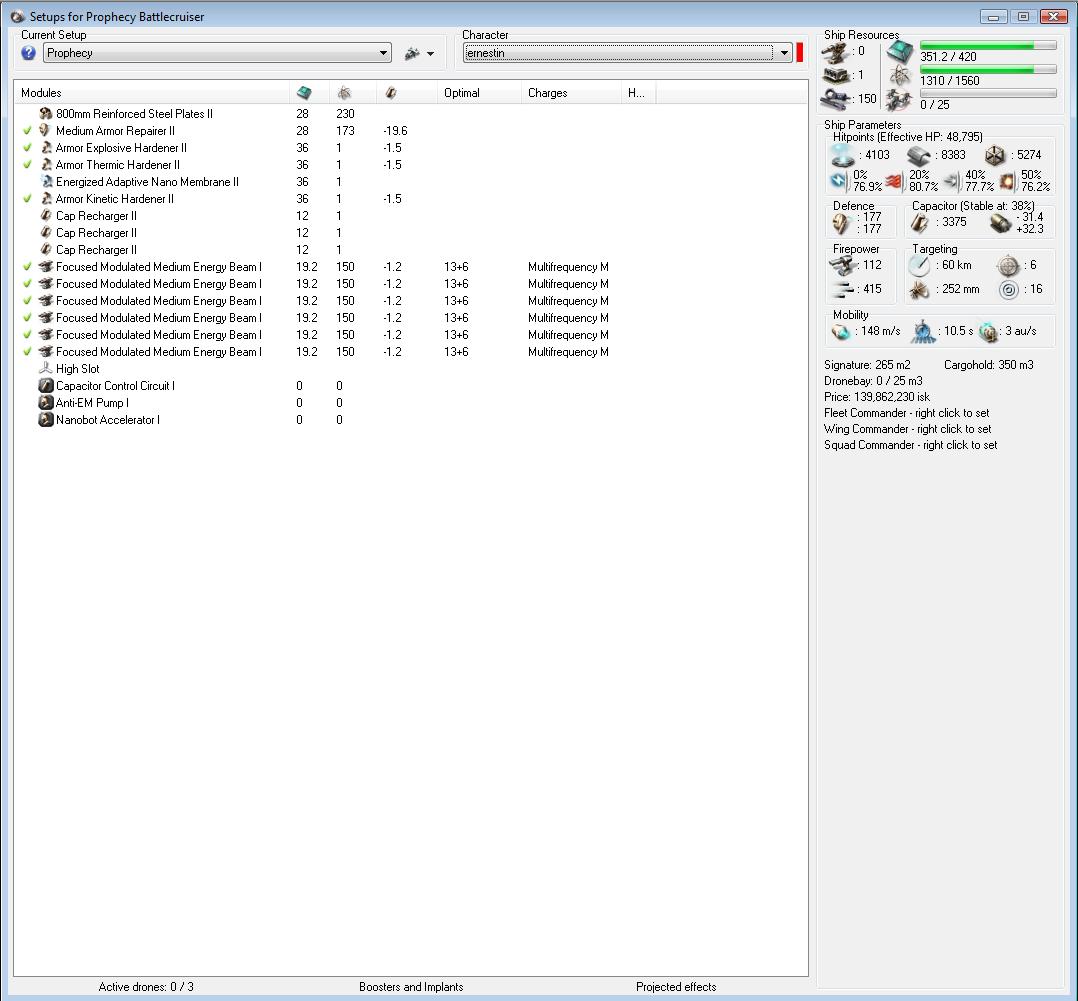Click the capacitor capacity icon showing 3375

click(x=919, y=223)
